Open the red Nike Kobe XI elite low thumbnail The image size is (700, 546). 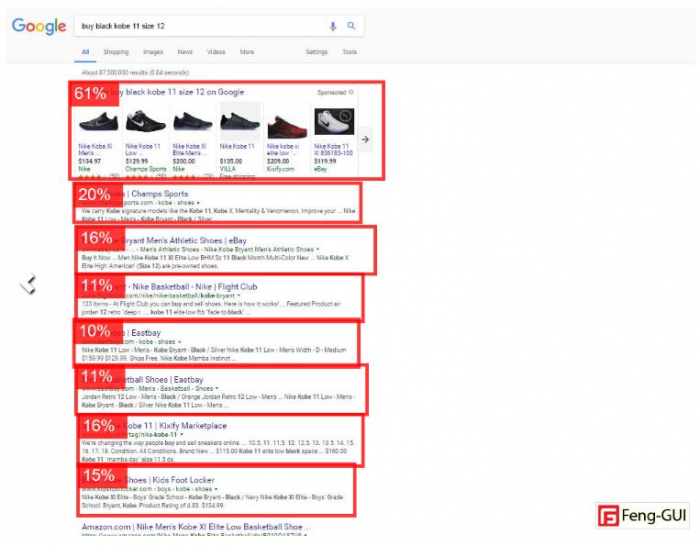point(287,126)
